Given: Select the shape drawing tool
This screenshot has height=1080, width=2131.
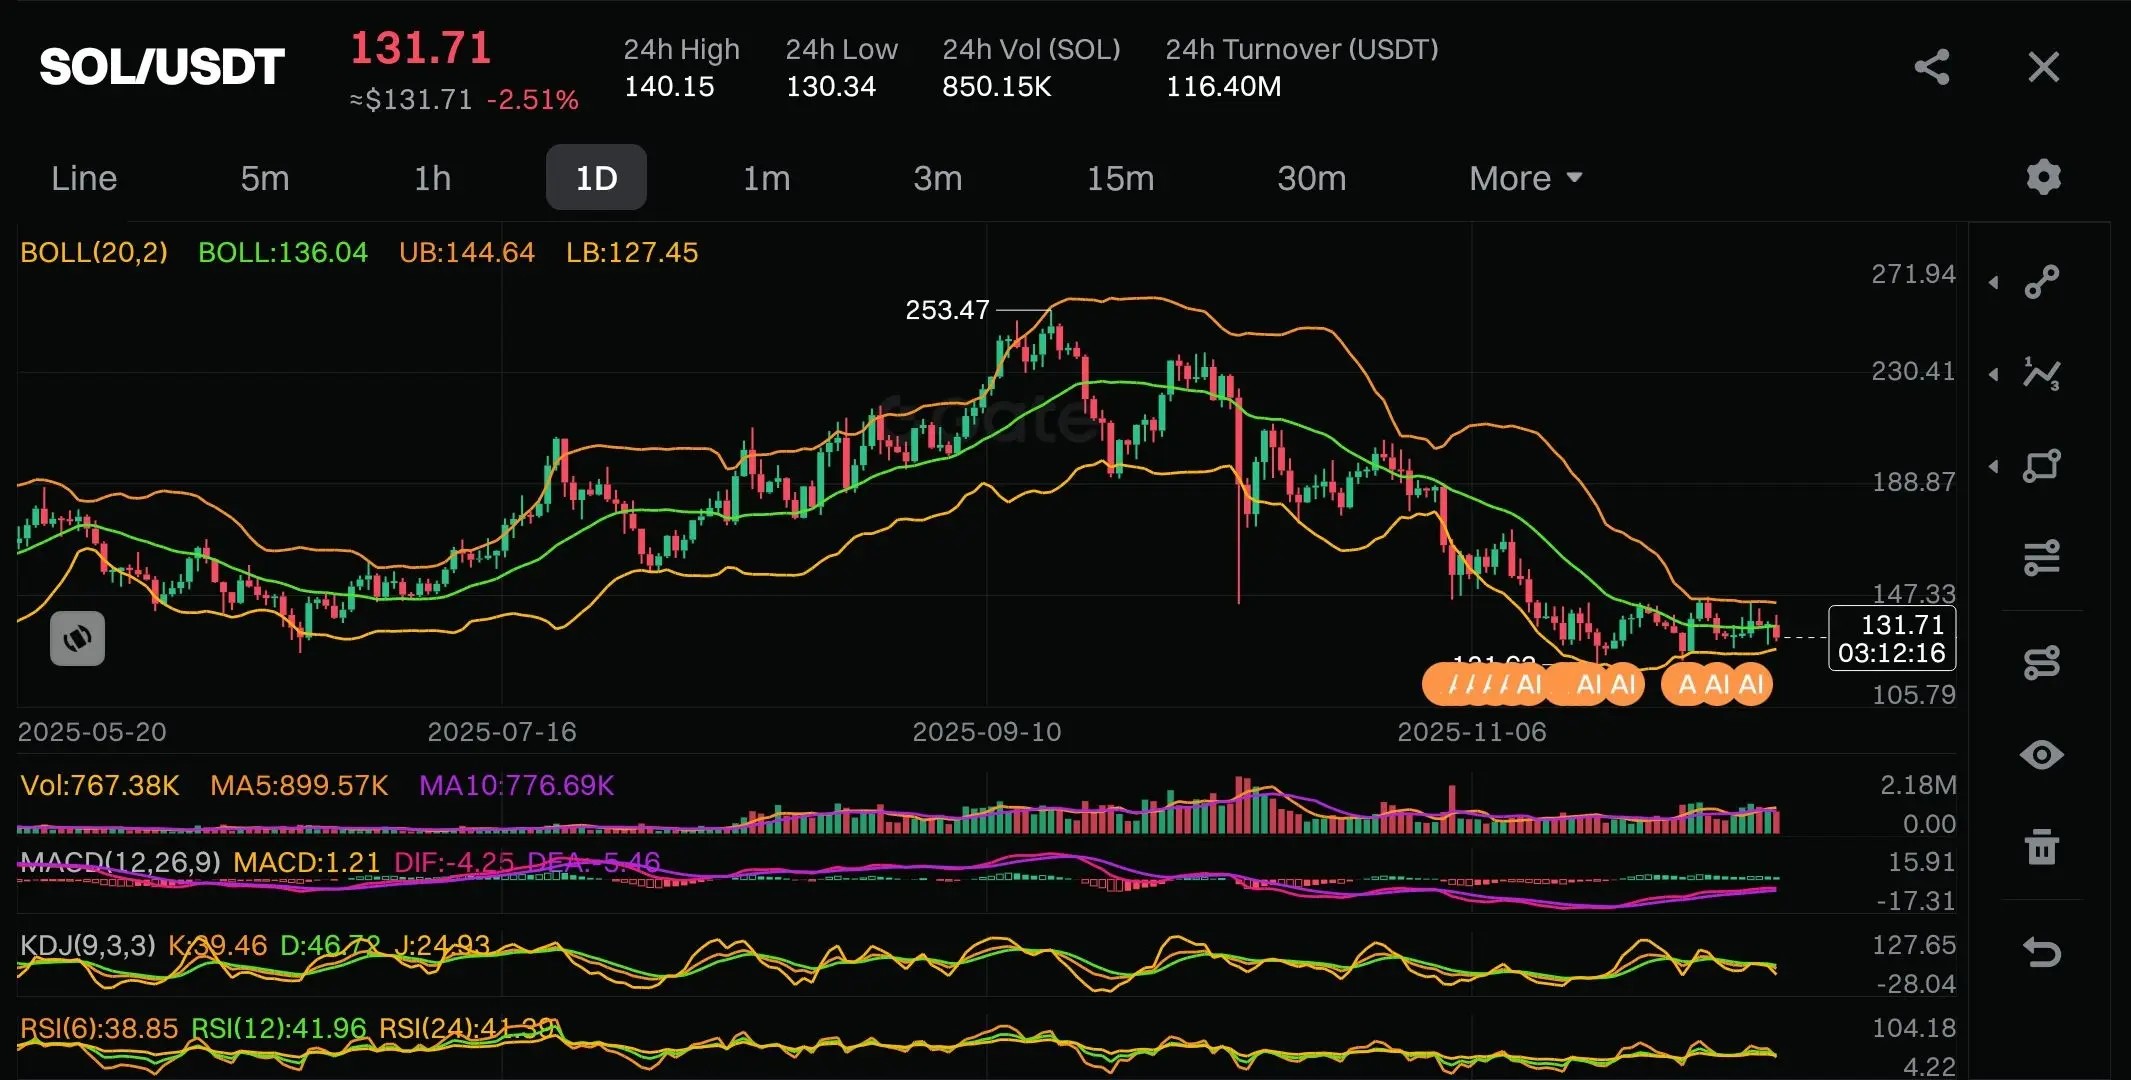Looking at the screenshot, I should (x=2041, y=465).
